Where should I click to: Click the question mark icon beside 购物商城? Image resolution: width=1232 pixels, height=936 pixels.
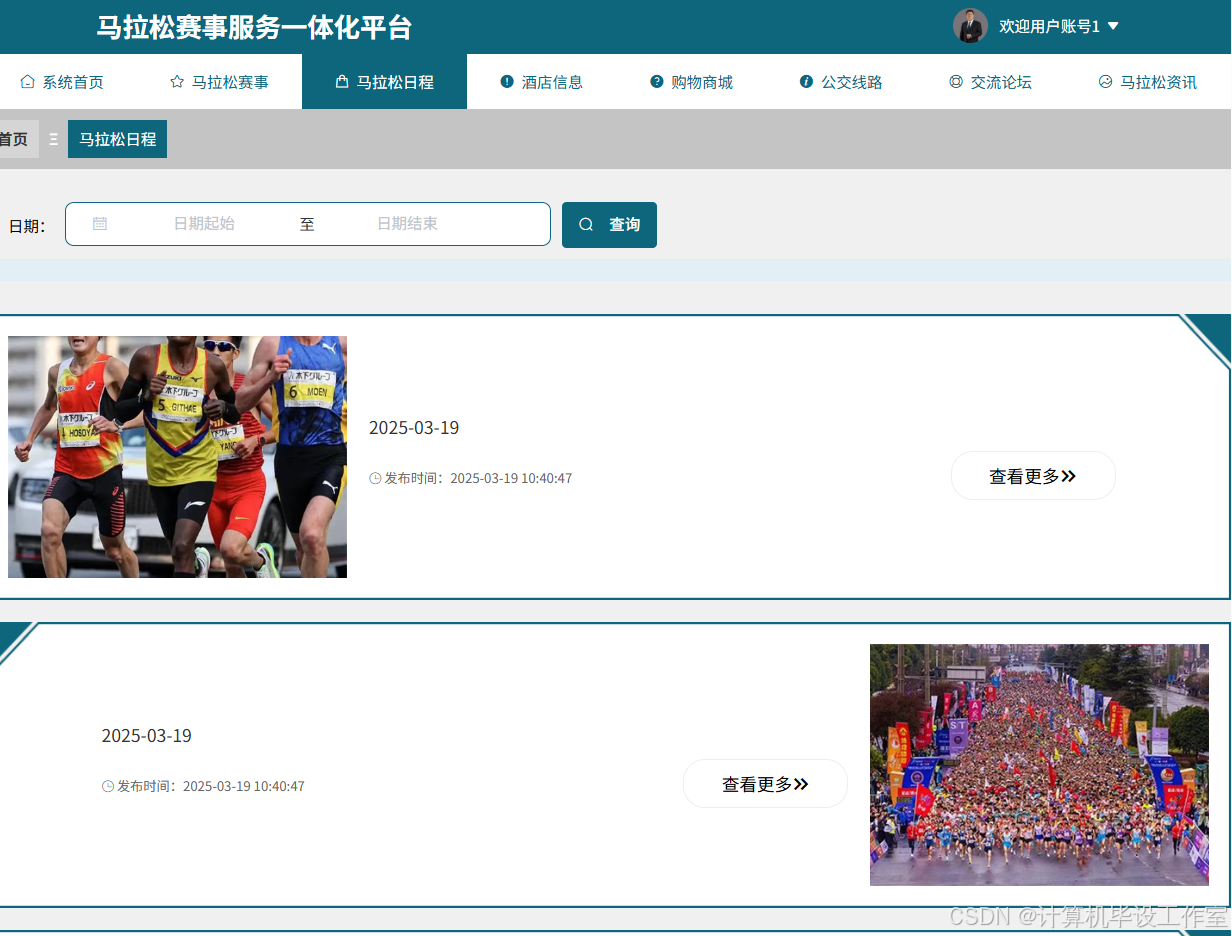point(657,82)
